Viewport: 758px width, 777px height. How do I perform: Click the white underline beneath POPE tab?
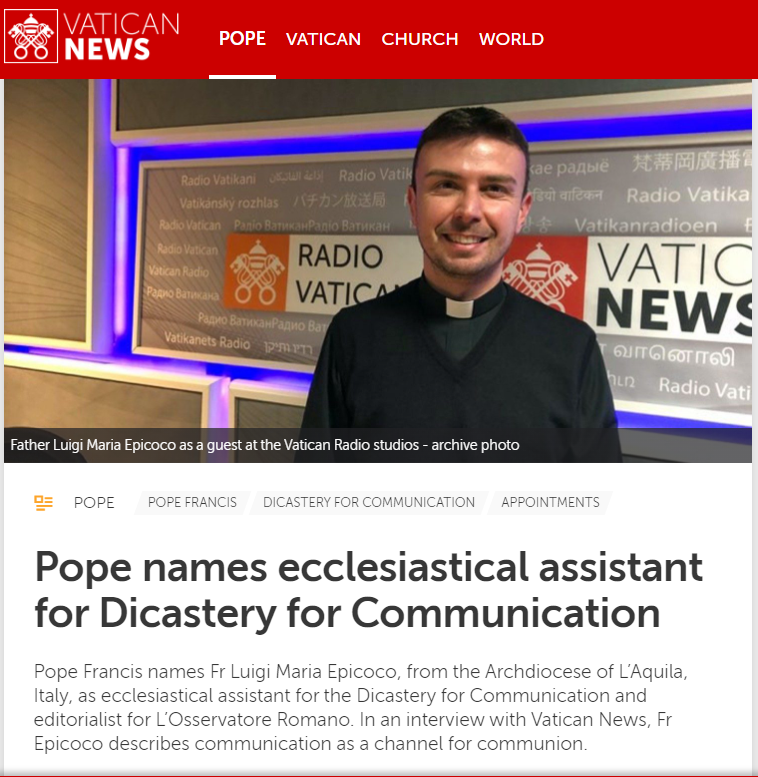[242, 77]
